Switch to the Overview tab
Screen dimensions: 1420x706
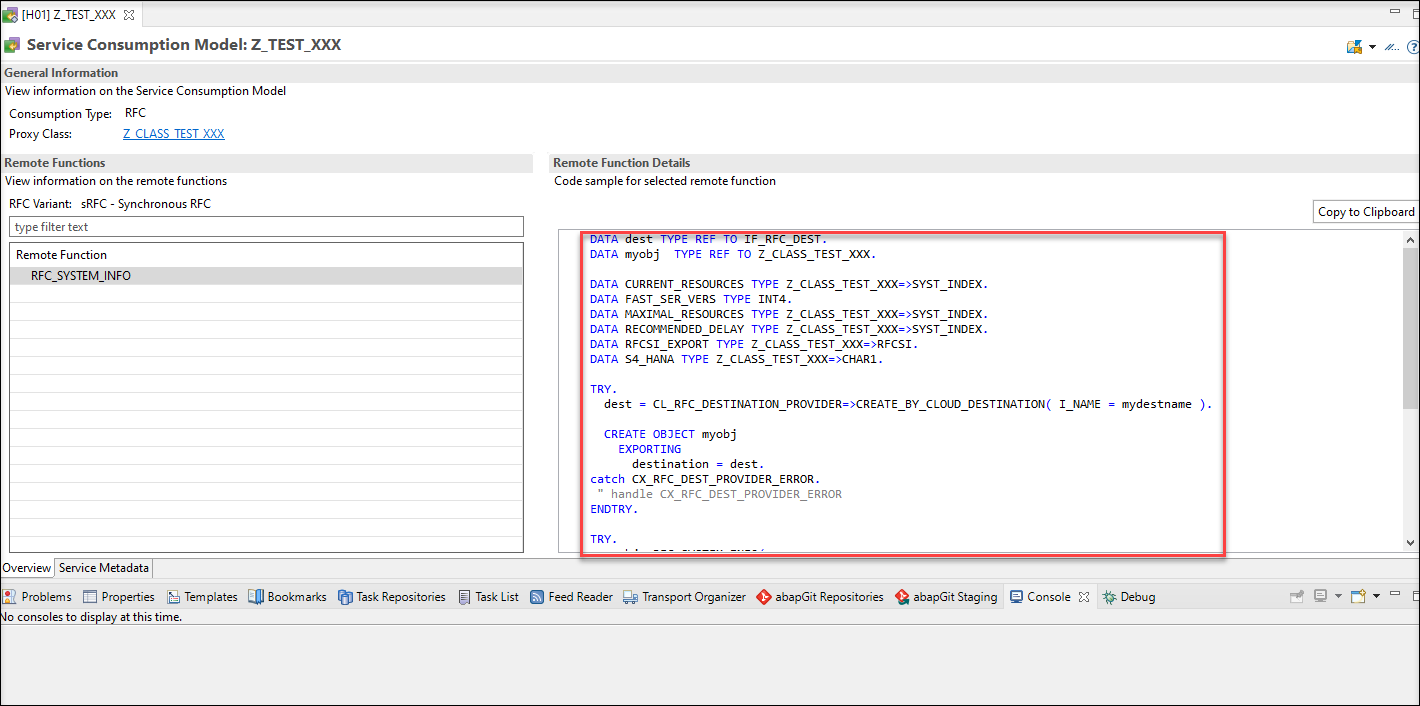tap(27, 568)
